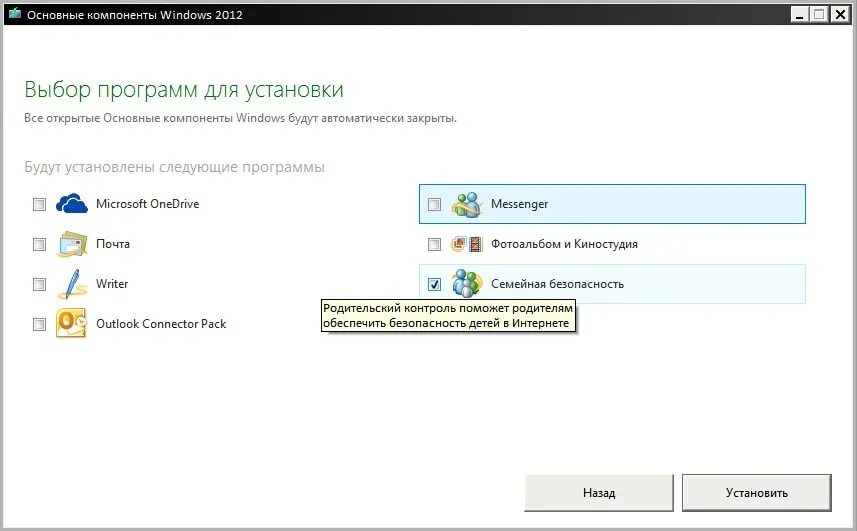Image resolution: width=857 pixels, height=531 pixels.
Task: Click the Outlook Connector Pack label
Action: [x=161, y=323]
